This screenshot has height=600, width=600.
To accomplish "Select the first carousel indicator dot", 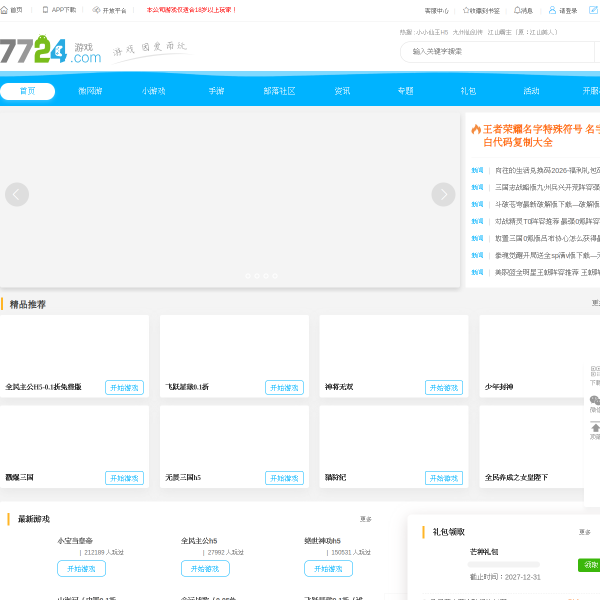I will (248, 276).
